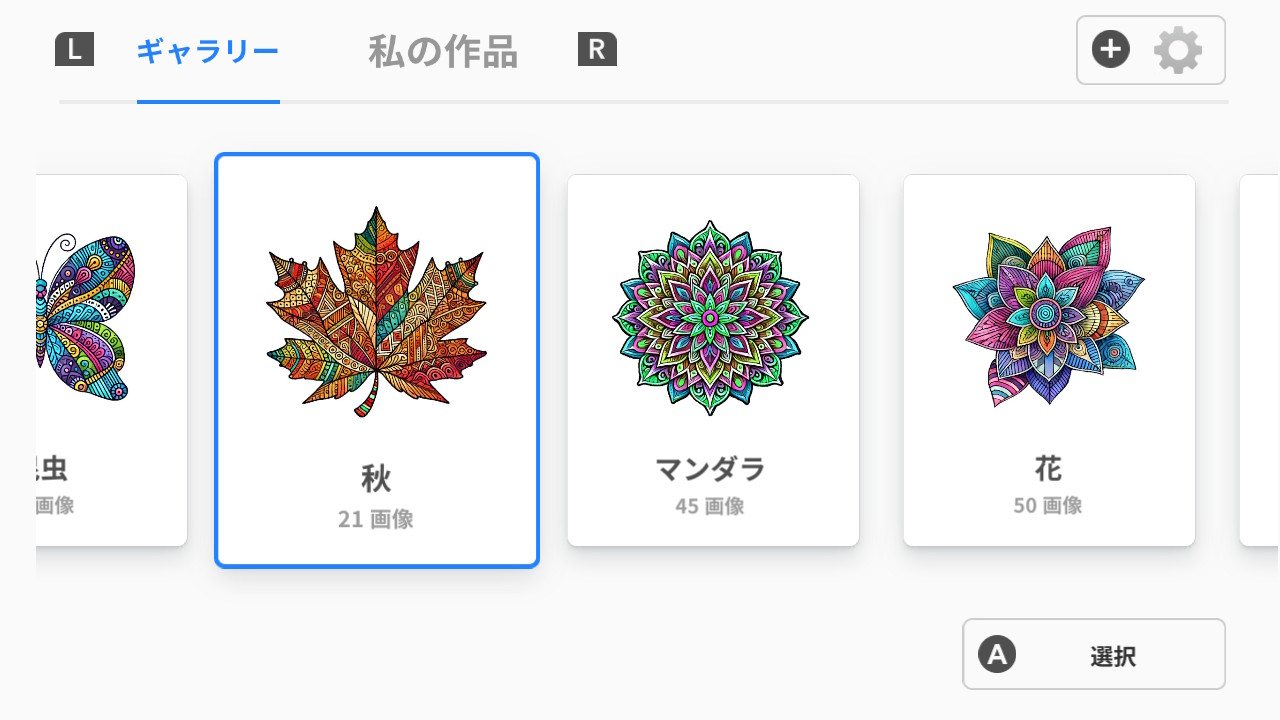Open the 私の作品 tab
The image size is (1280, 720).
tap(440, 52)
